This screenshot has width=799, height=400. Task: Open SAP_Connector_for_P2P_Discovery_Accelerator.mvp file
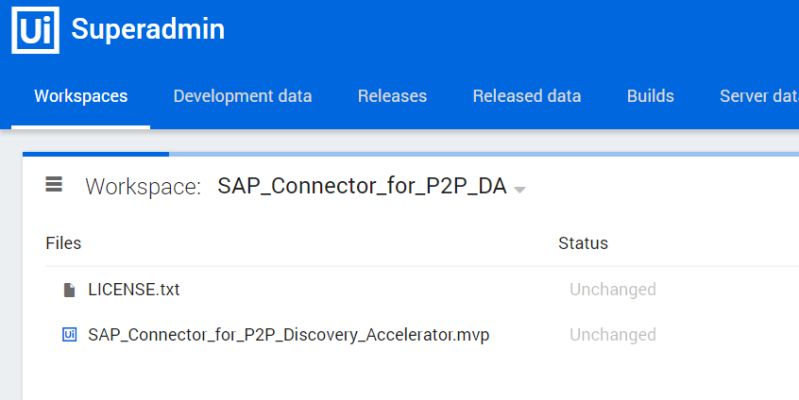click(288, 335)
